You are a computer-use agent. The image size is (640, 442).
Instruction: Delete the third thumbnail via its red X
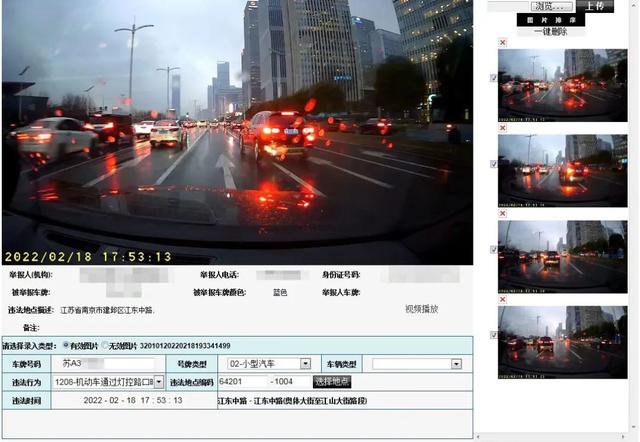click(503, 214)
